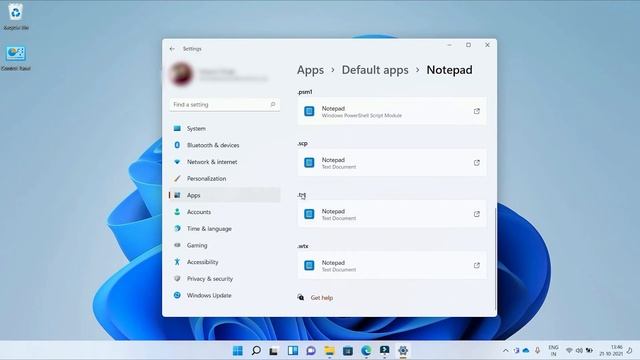Open File Explorer on the taskbar
Screen dimensions: 640x360
(329, 351)
